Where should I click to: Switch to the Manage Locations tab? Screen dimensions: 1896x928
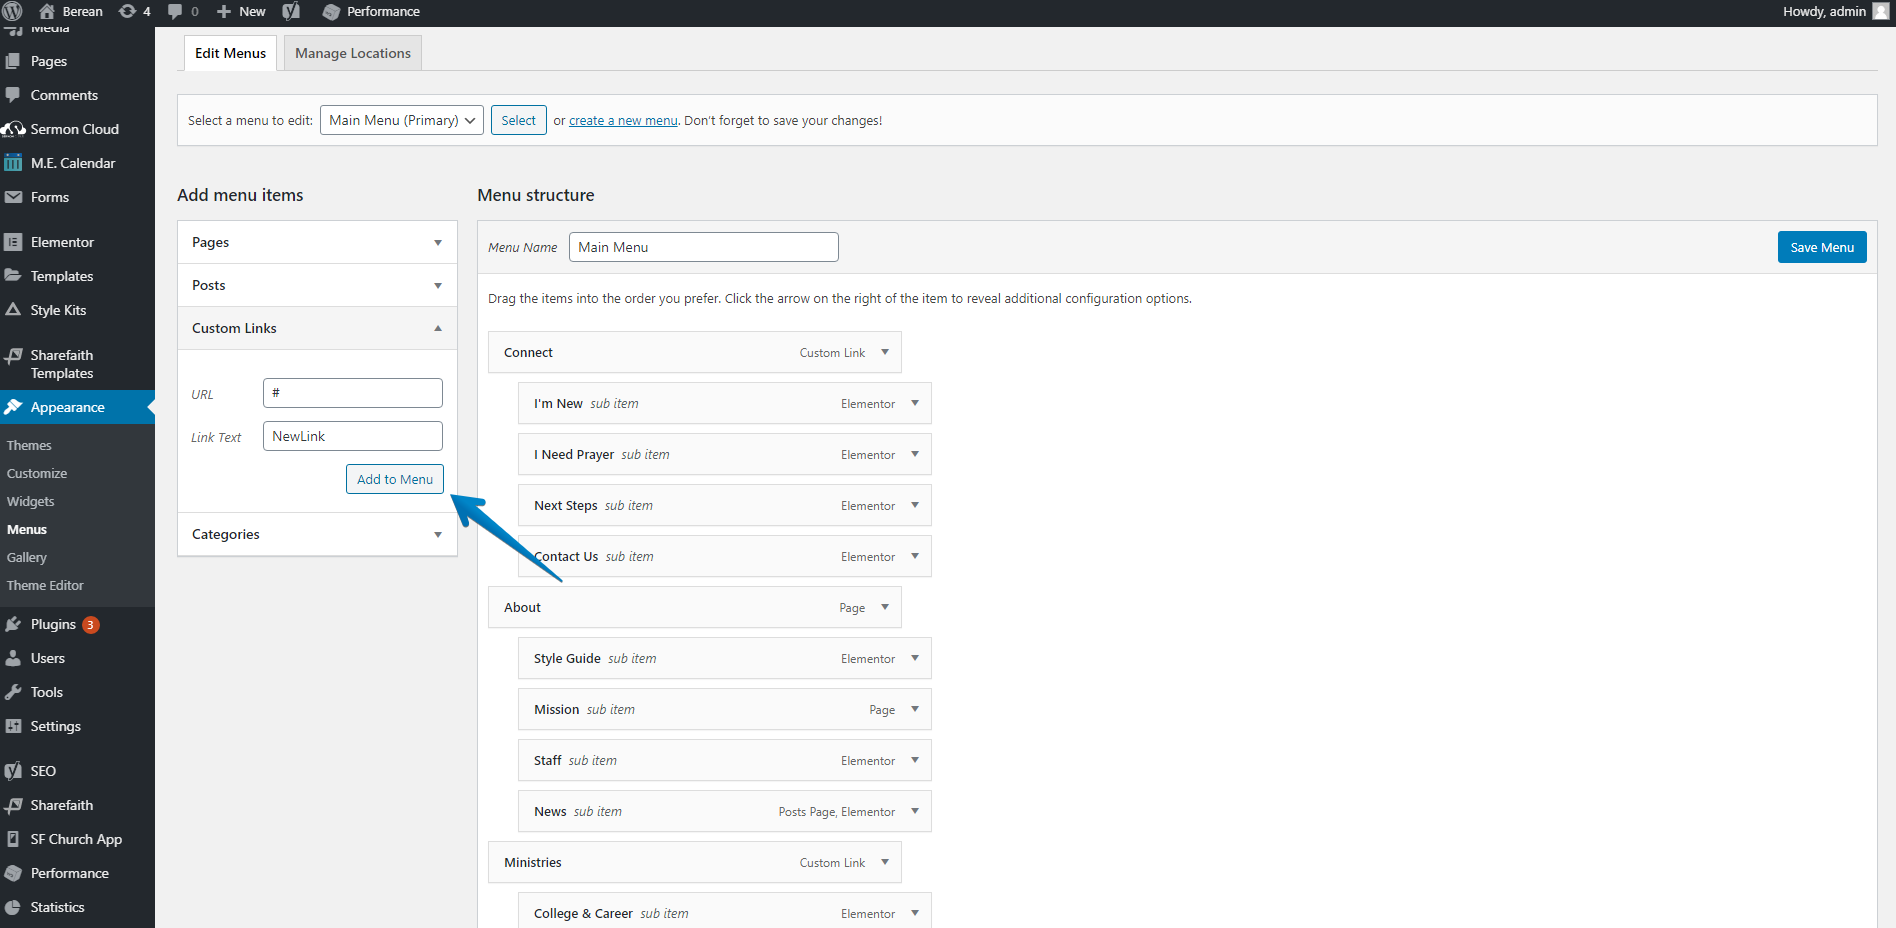point(352,53)
